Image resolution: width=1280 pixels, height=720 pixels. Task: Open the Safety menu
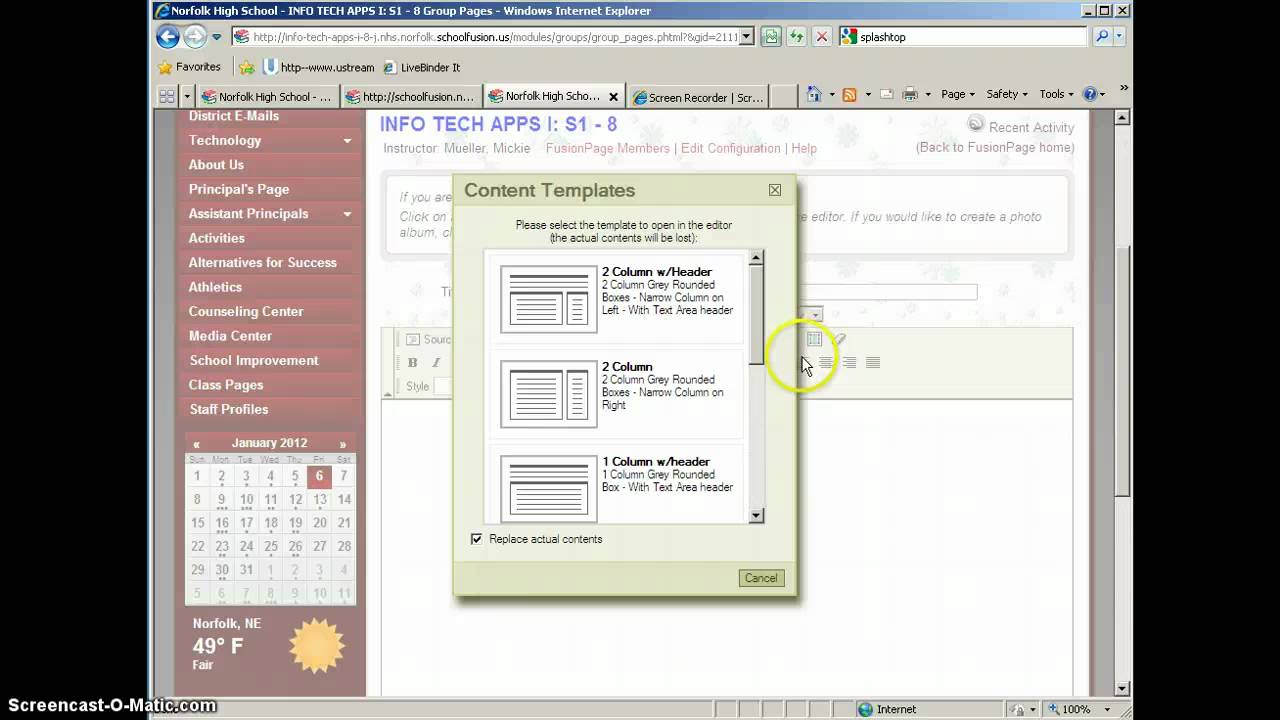tap(1007, 94)
